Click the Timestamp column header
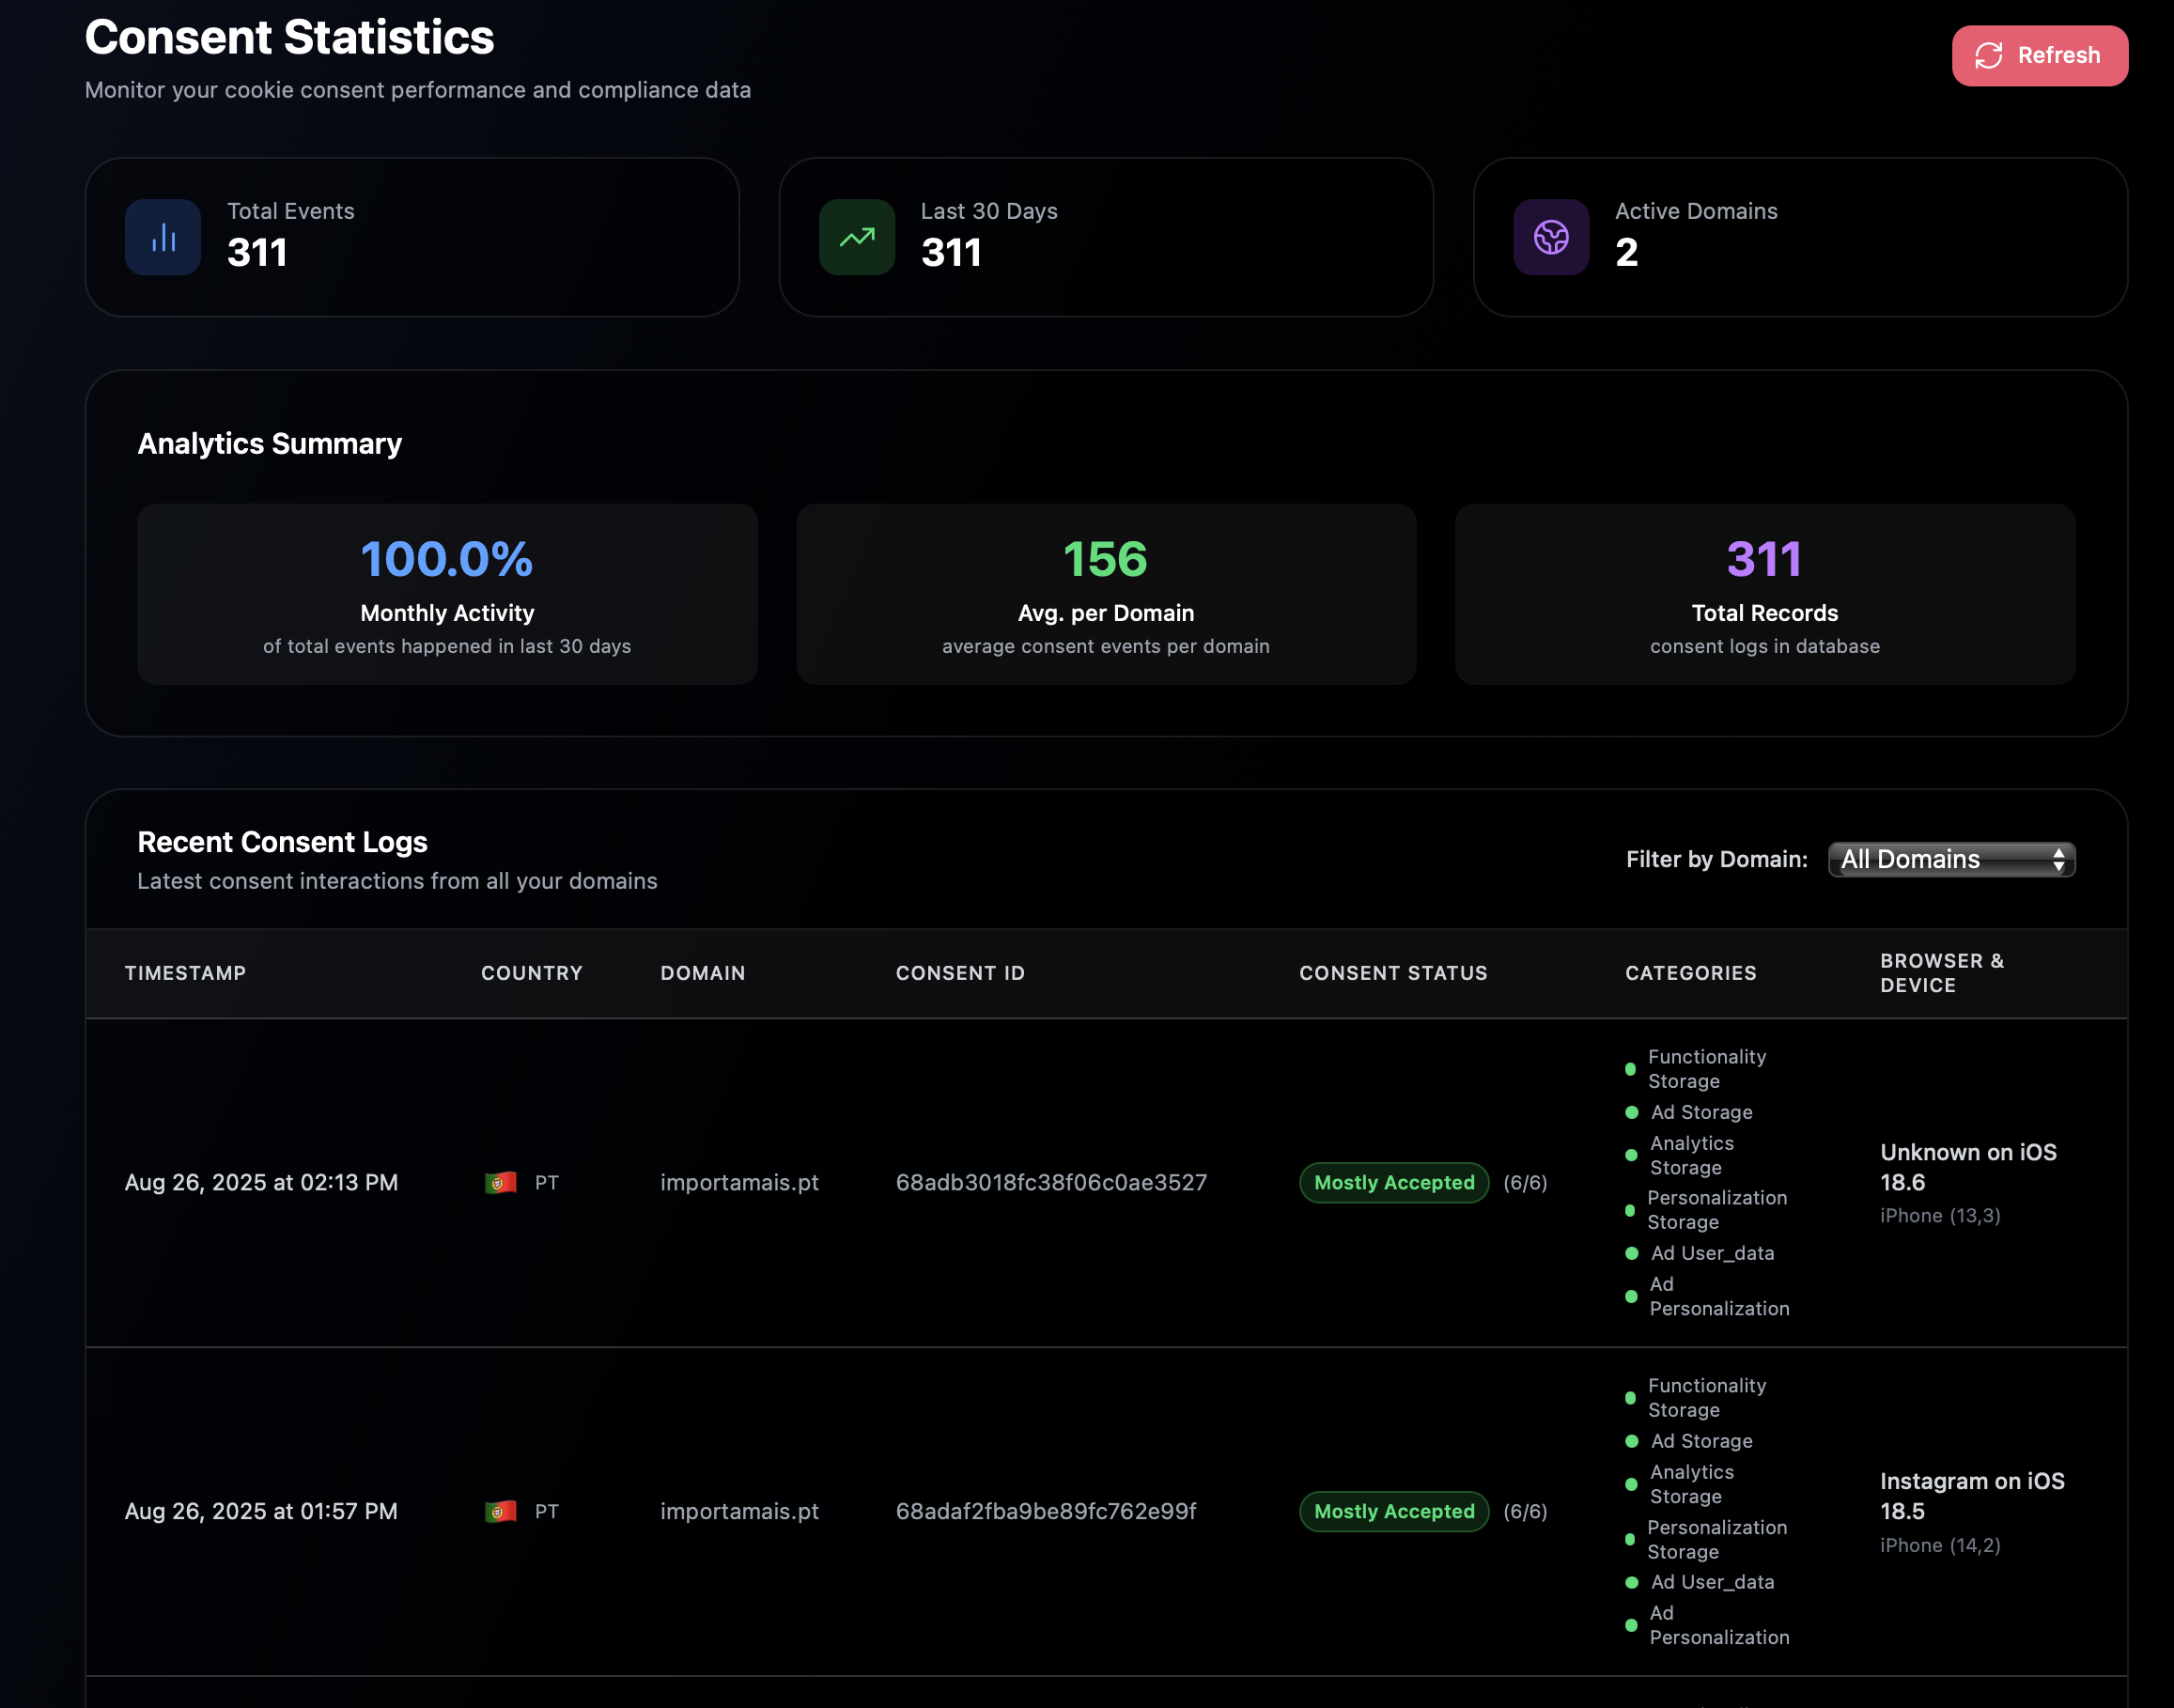 click(x=185, y=973)
